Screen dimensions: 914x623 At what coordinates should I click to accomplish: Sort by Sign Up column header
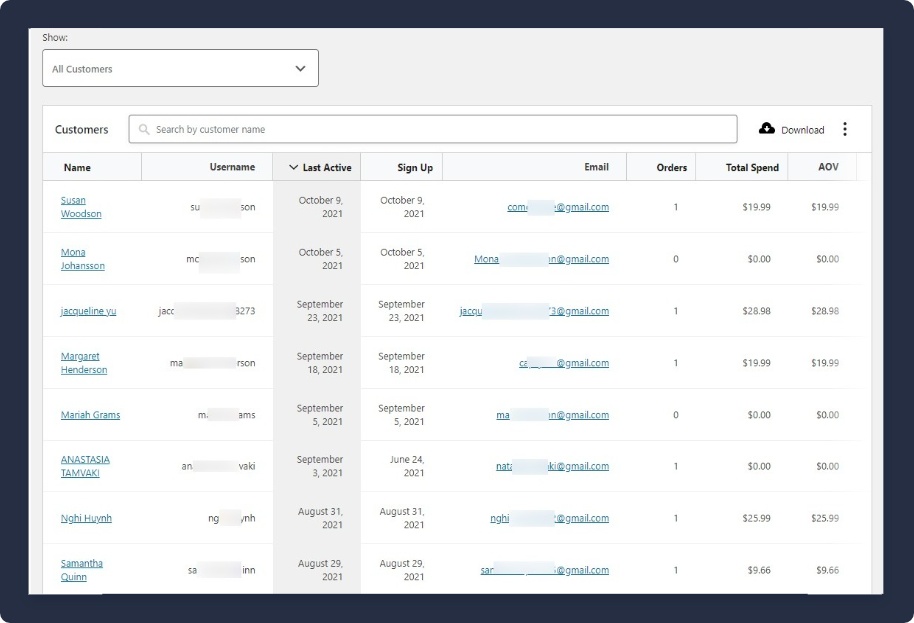click(x=415, y=168)
